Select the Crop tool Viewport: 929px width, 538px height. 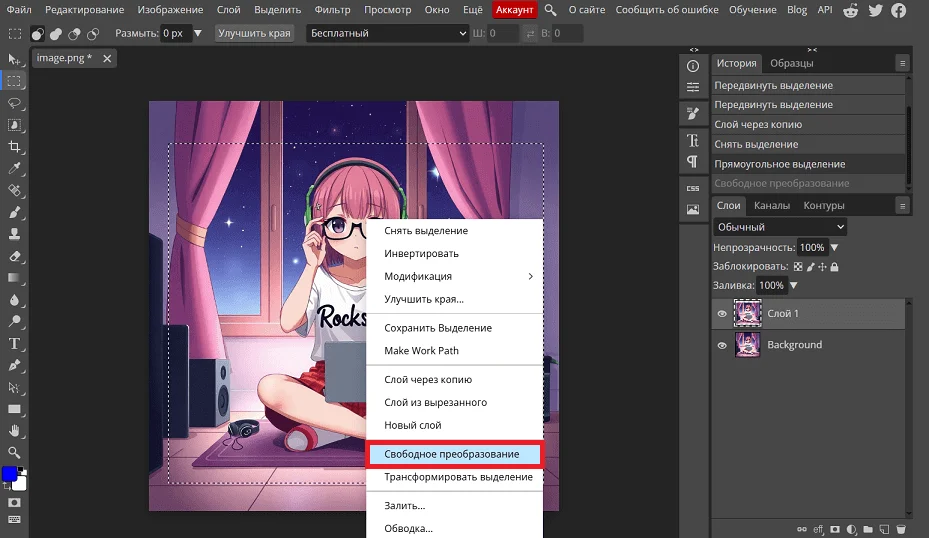(x=15, y=146)
